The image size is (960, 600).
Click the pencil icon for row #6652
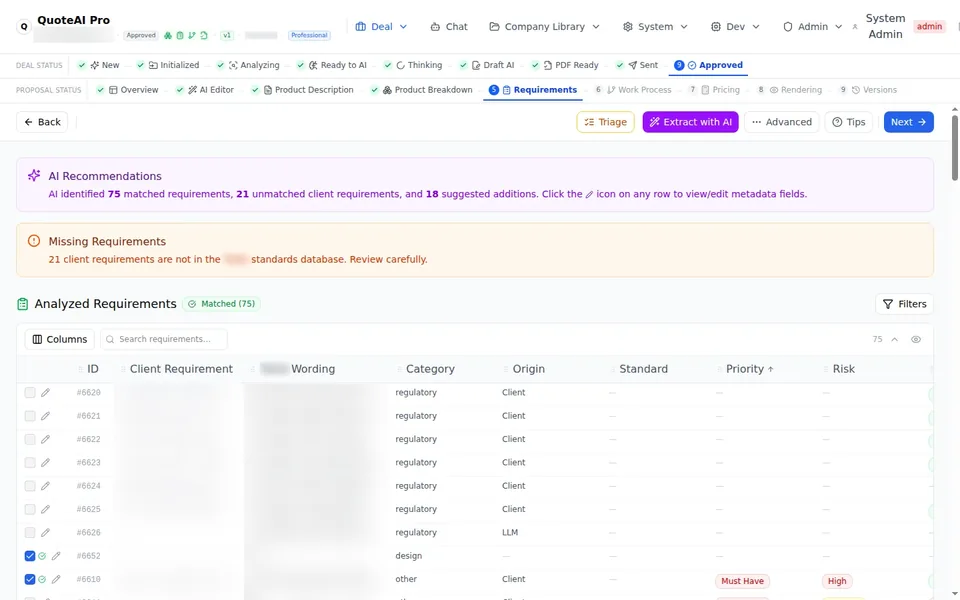pos(56,556)
